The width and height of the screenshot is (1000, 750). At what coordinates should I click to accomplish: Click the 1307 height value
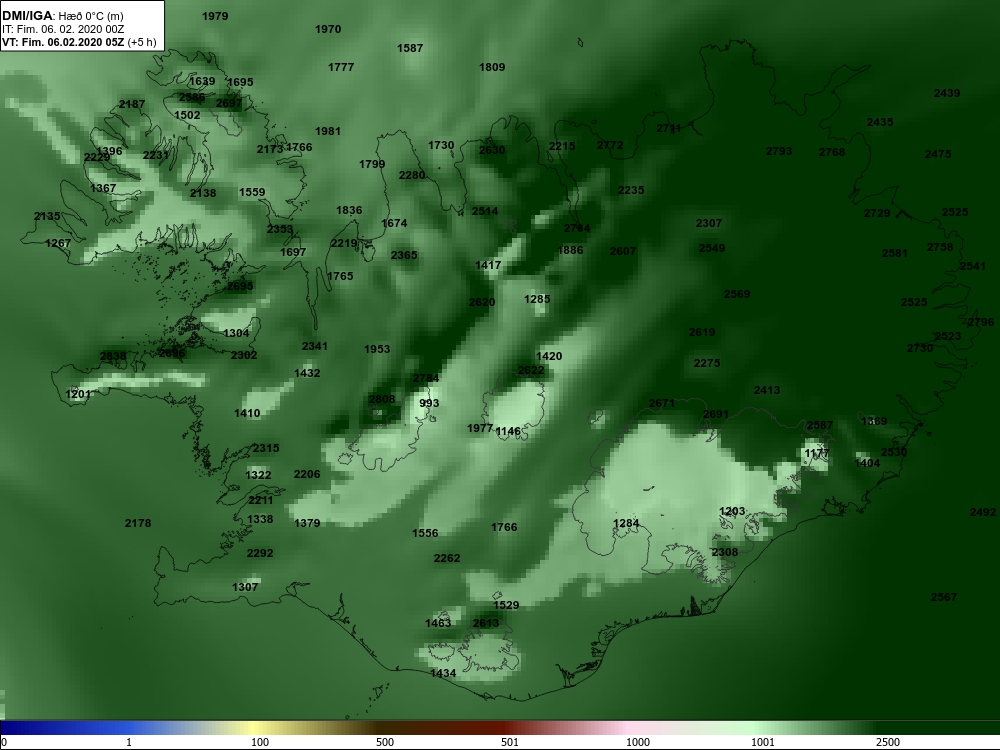(x=245, y=587)
